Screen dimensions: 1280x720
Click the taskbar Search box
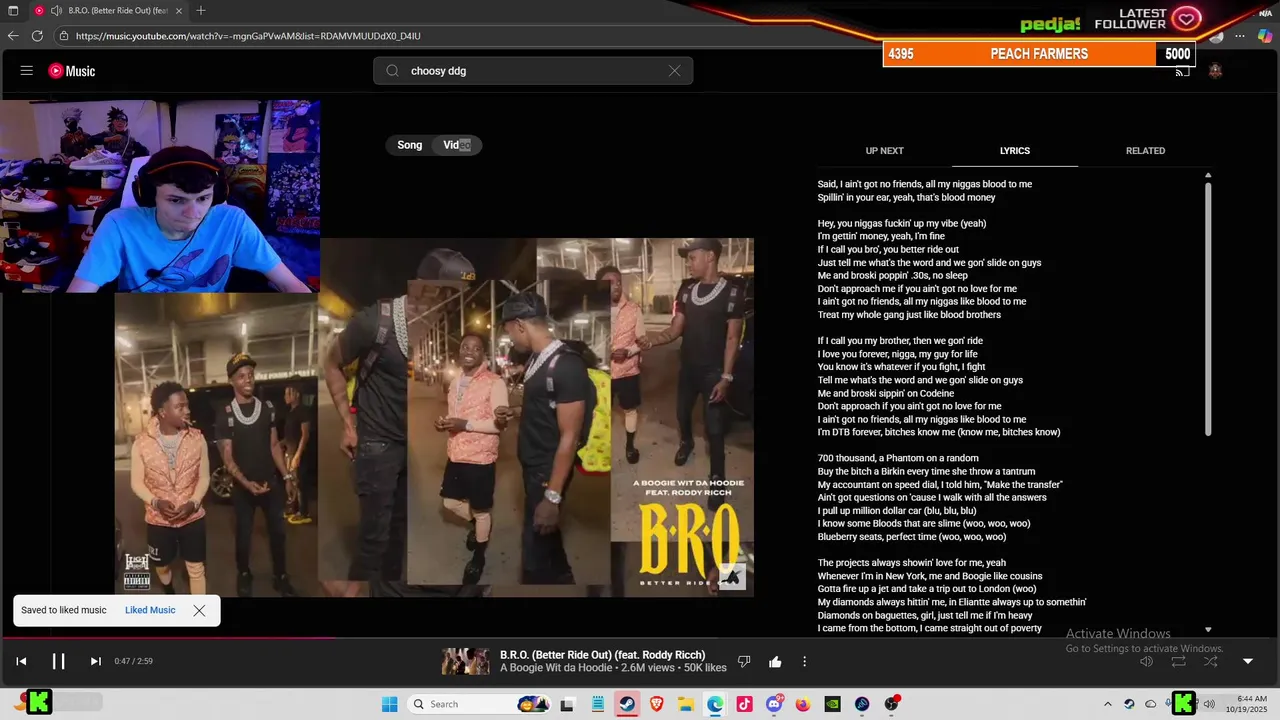(x=479, y=704)
